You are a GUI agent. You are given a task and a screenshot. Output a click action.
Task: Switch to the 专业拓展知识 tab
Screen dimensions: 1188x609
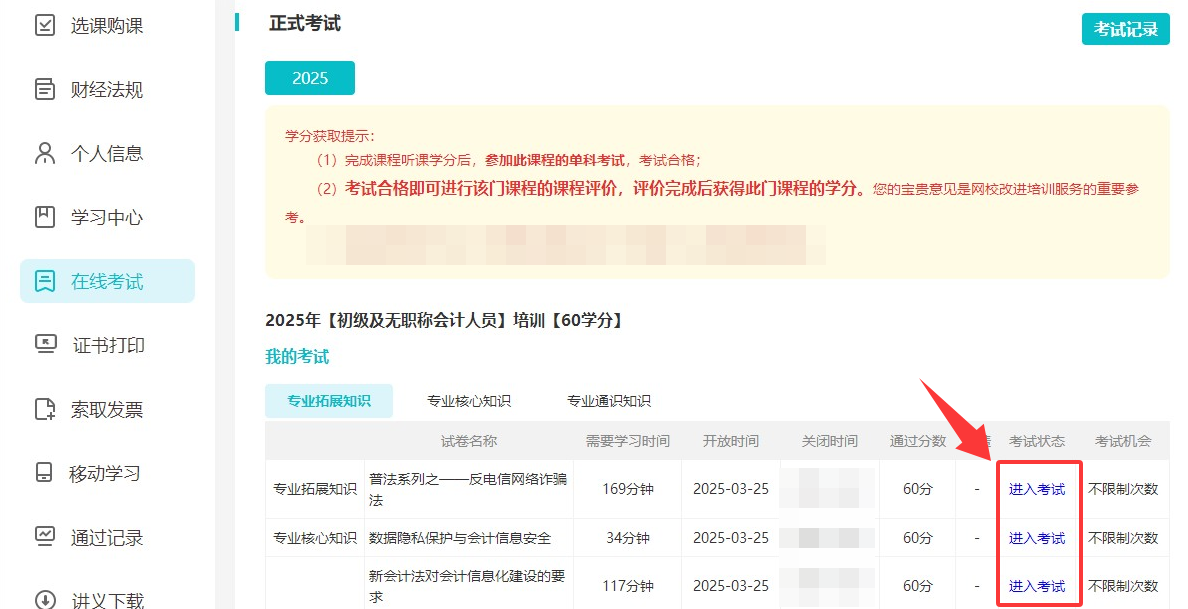tap(329, 401)
